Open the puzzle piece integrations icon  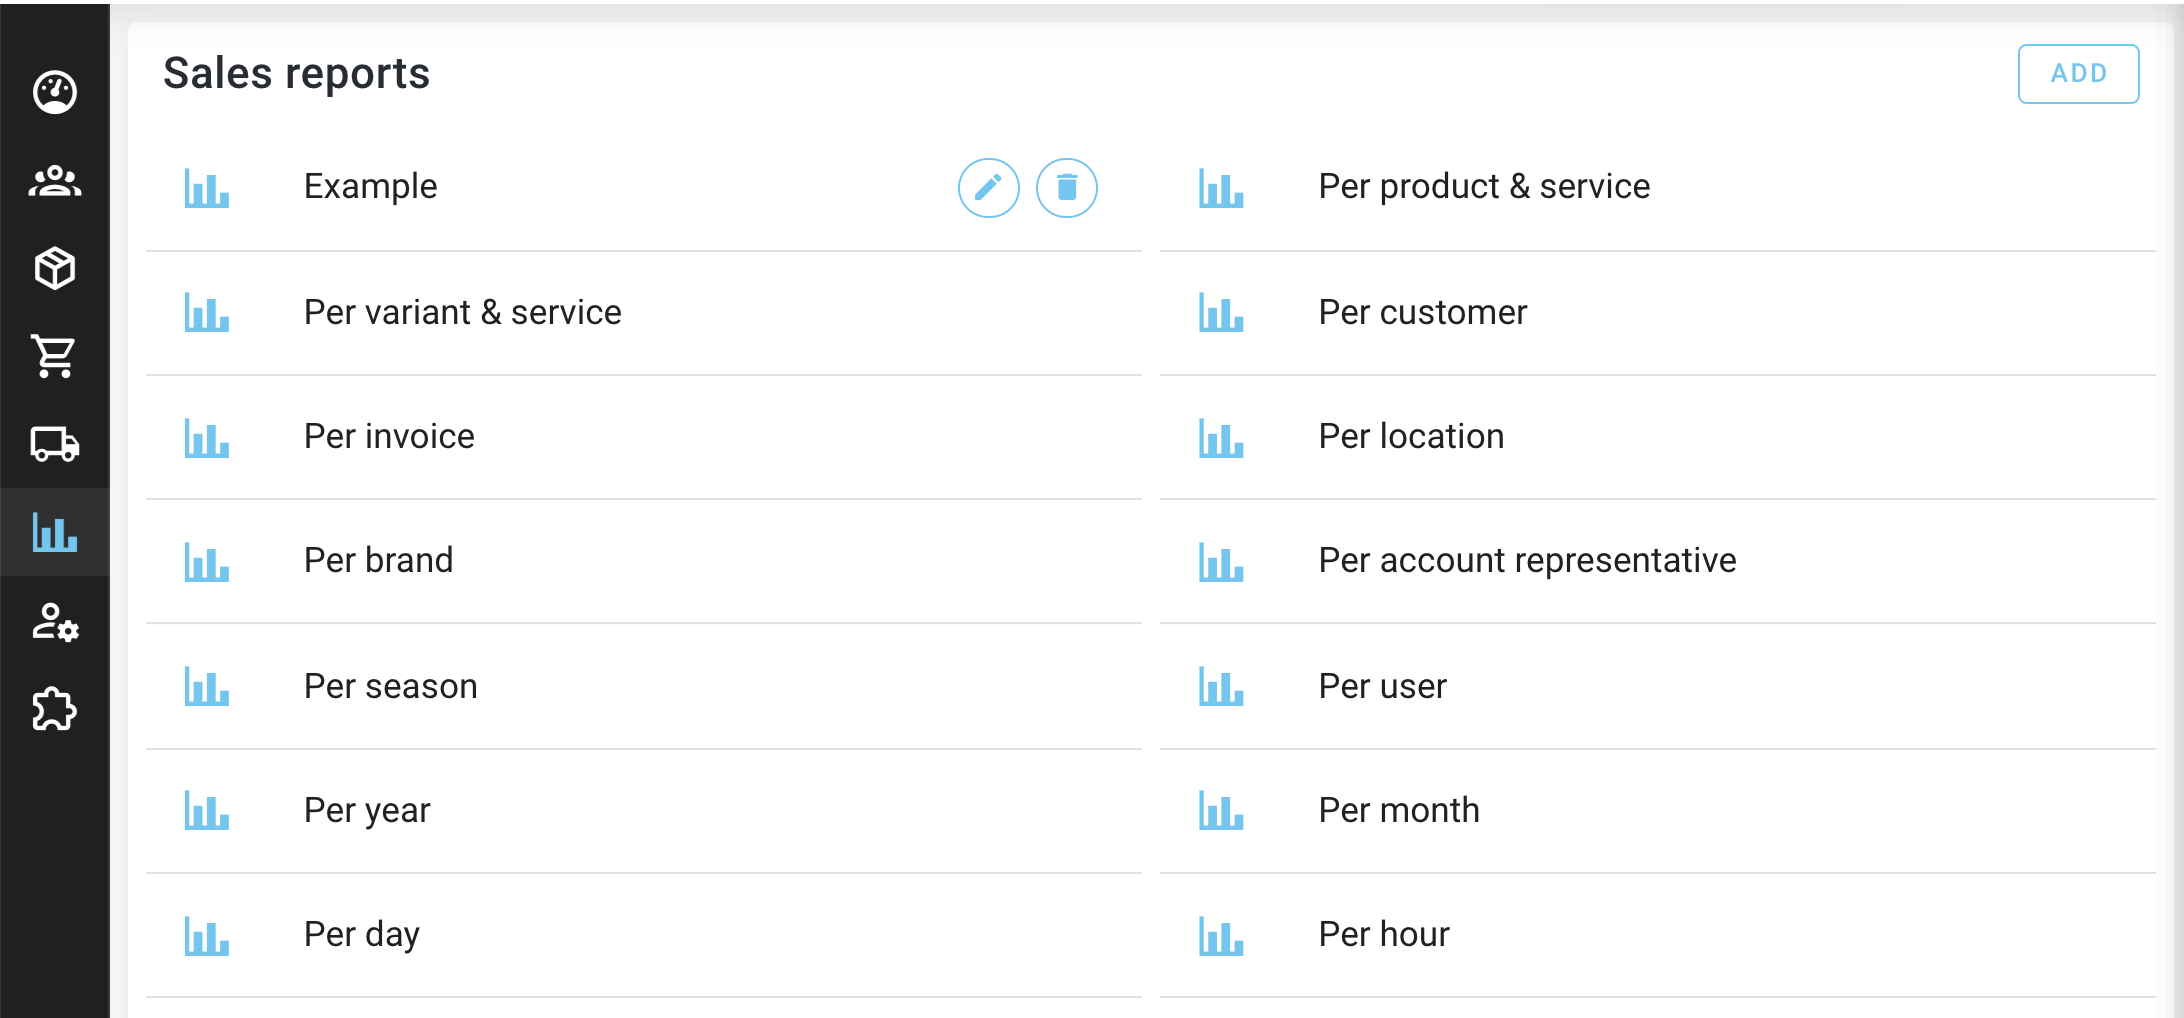coord(55,710)
